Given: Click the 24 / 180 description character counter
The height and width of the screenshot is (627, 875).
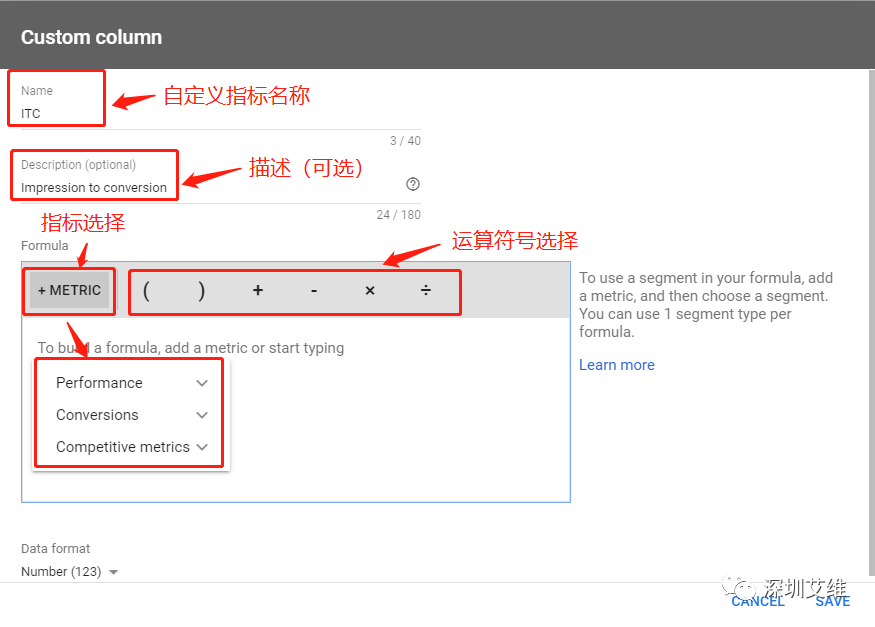Looking at the screenshot, I should [398, 215].
